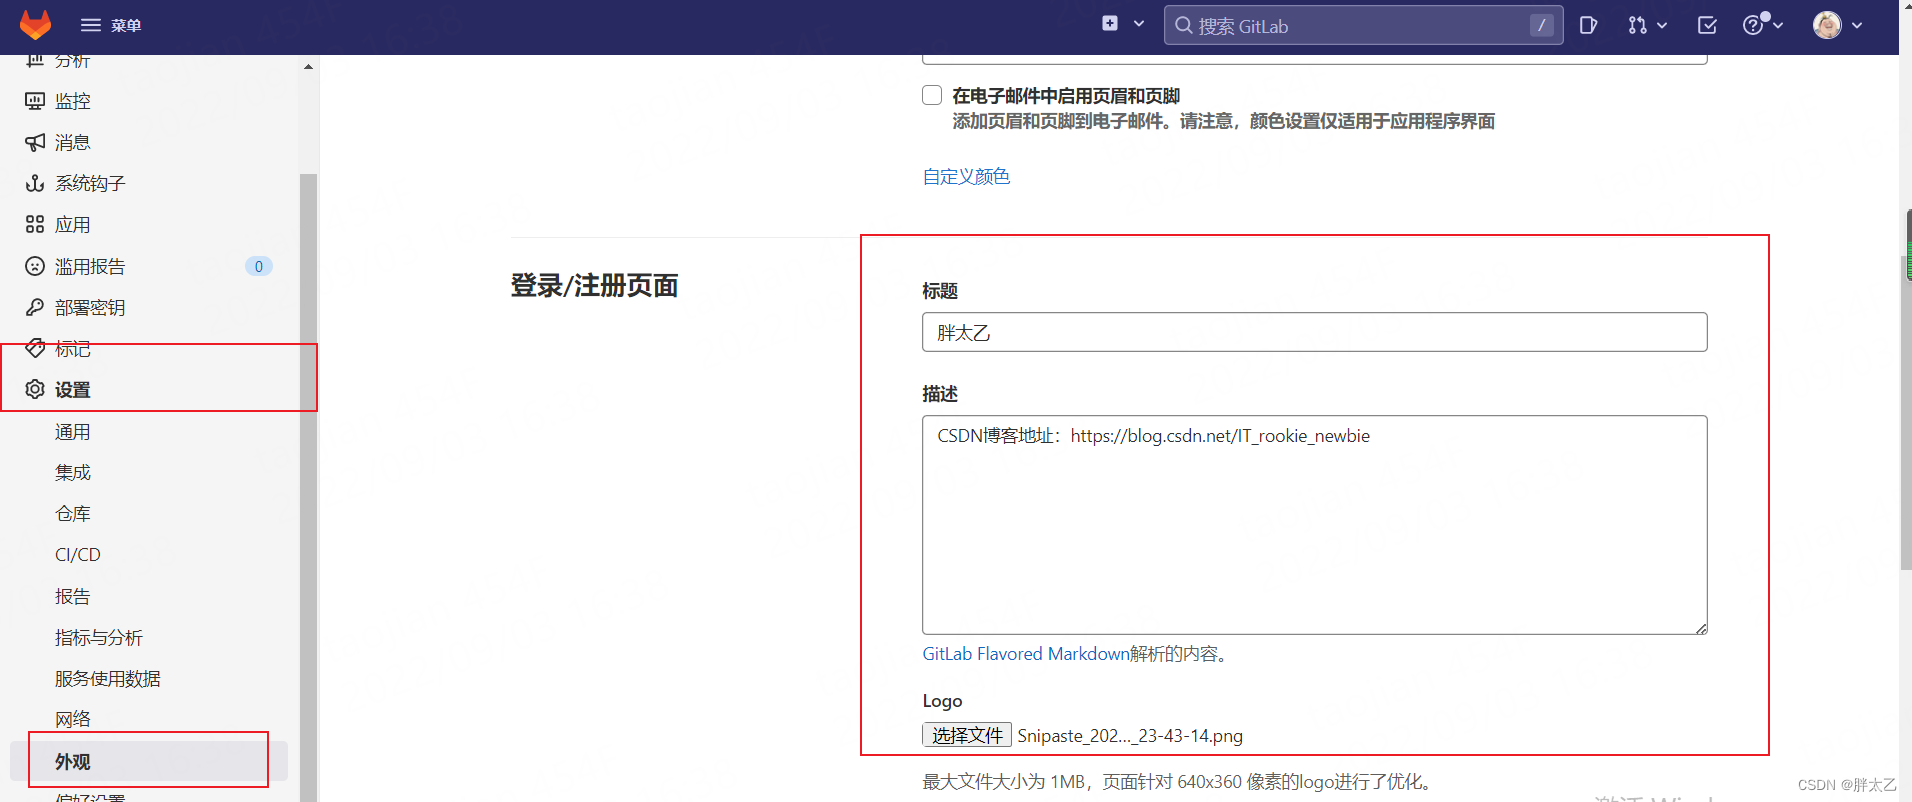The width and height of the screenshot is (1912, 802).
Task: Select 报告 under settings
Action: click(72, 596)
